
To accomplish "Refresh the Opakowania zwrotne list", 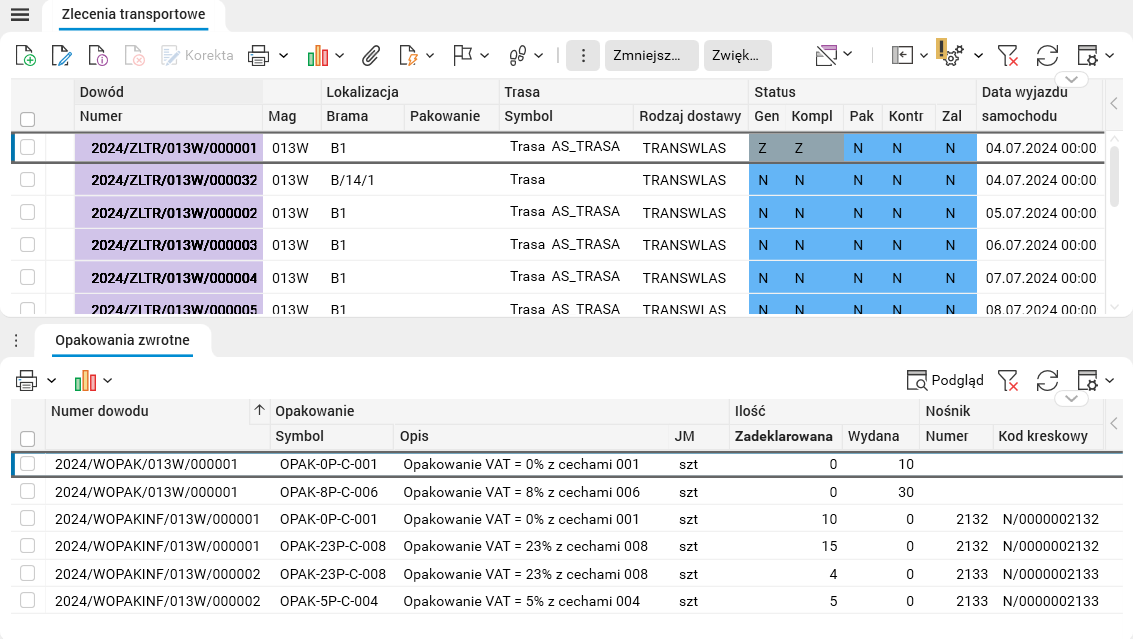I will coord(1047,380).
